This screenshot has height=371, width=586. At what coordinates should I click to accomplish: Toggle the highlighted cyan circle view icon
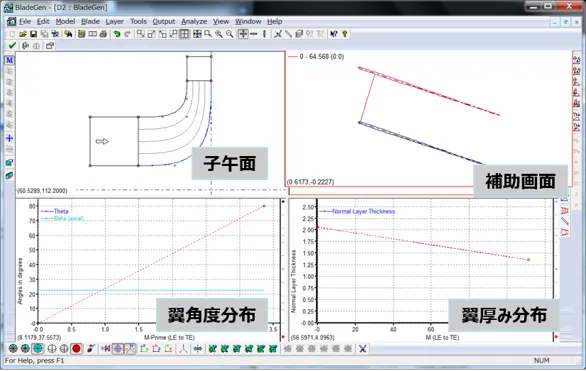click(37, 349)
